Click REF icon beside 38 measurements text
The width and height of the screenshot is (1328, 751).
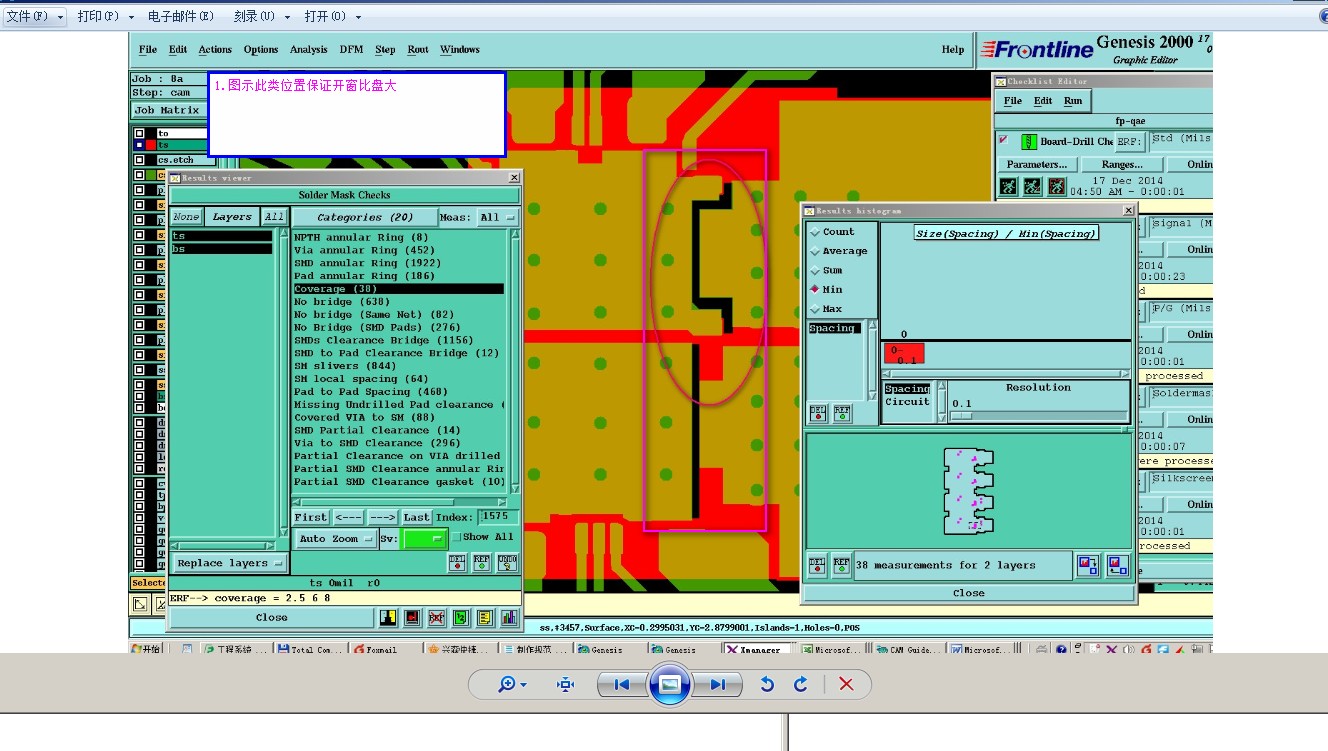(x=842, y=565)
